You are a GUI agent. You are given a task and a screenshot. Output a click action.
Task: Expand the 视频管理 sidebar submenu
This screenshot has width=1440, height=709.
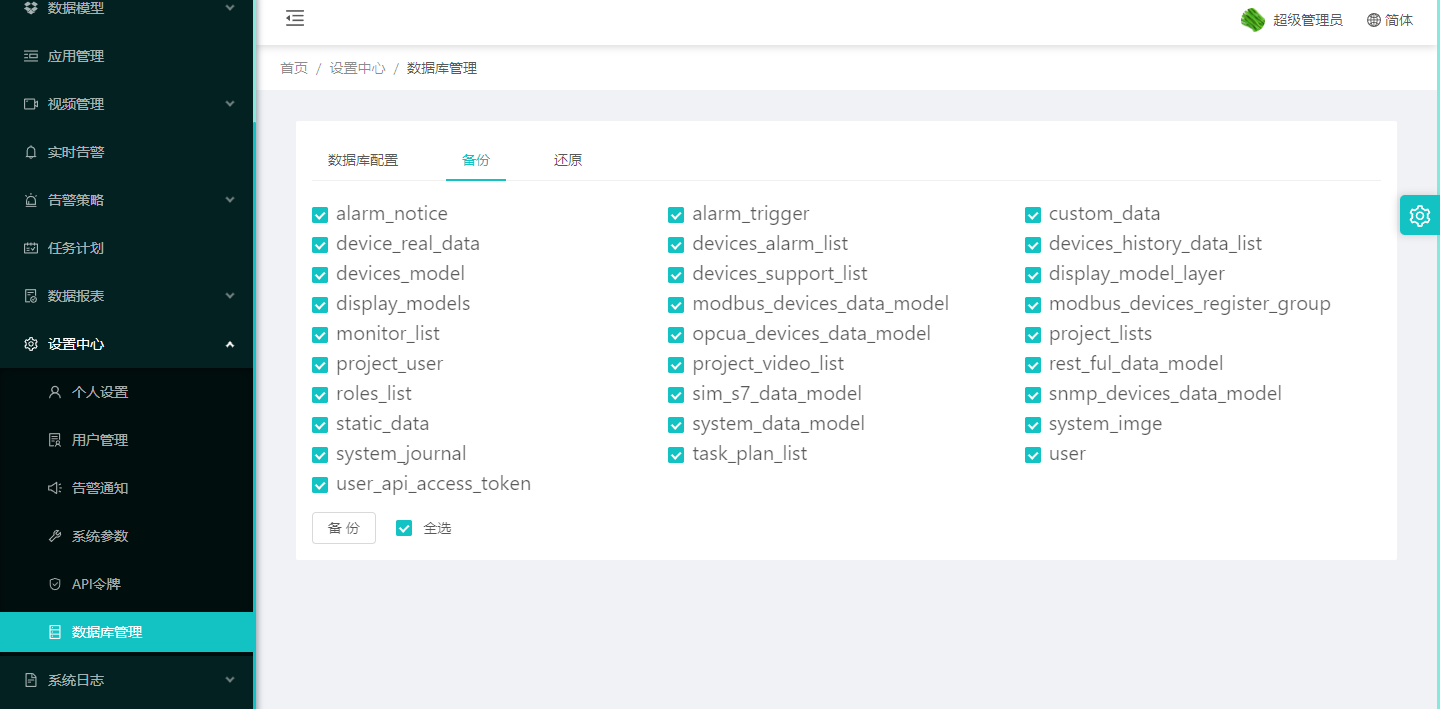pyautogui.click(x=229, y=104)
